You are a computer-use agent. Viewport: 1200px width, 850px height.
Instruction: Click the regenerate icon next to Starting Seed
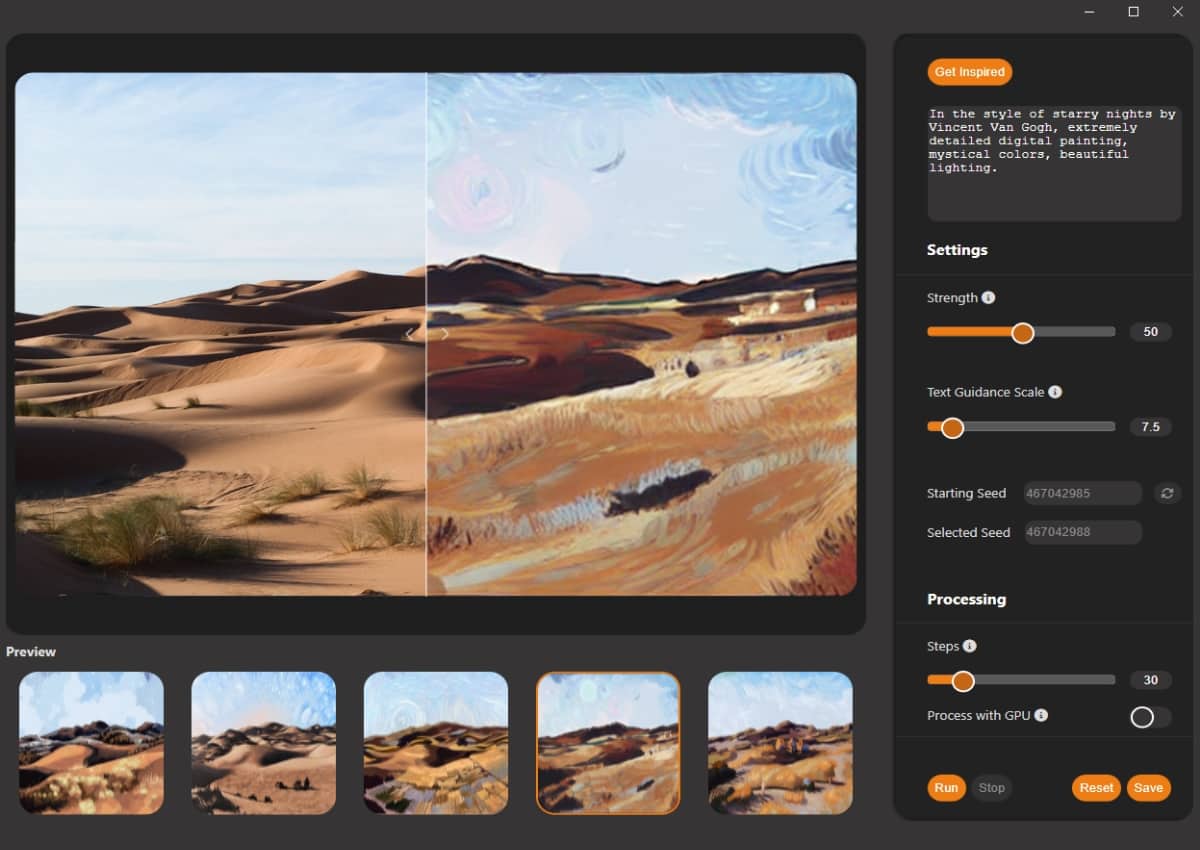[x=1168, y=493]
